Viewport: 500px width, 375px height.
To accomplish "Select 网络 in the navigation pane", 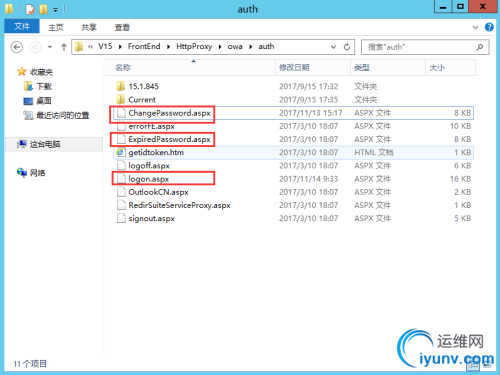I will click(x=37, y=173).
